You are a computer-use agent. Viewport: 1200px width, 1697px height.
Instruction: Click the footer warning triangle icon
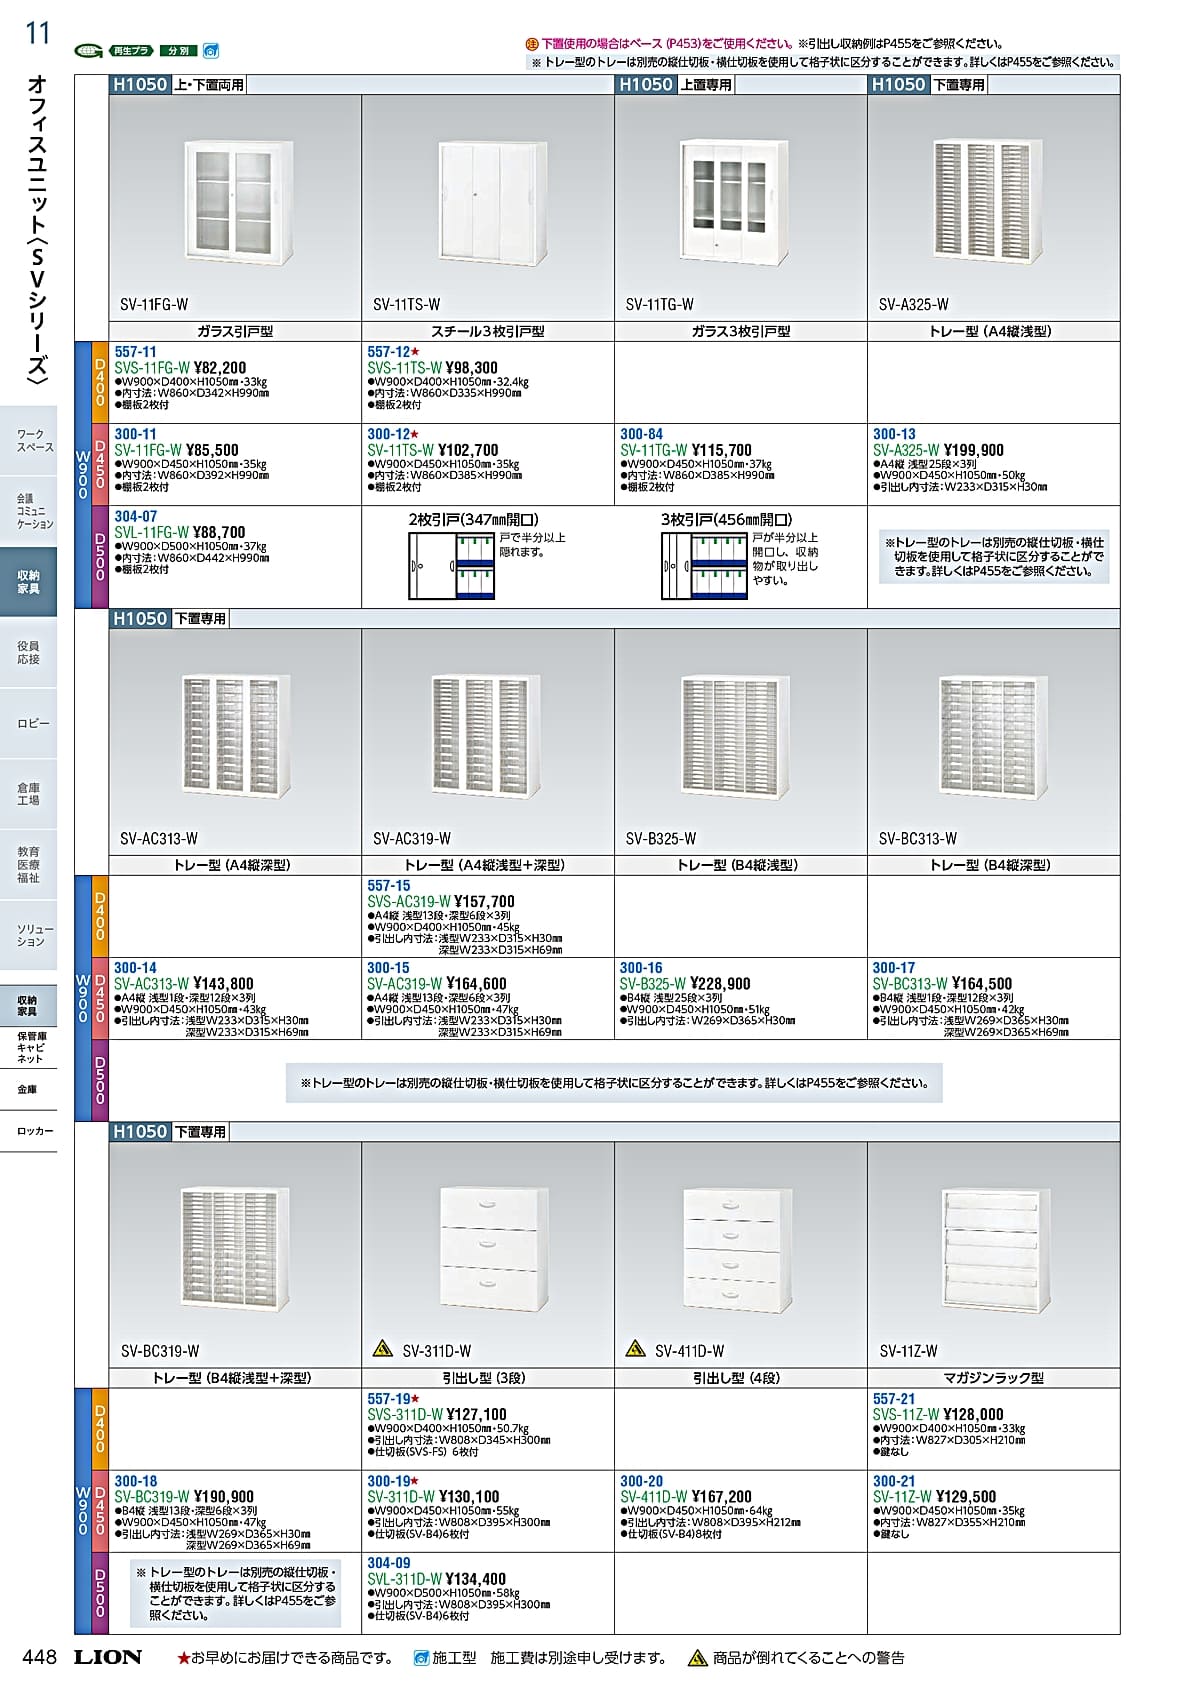(698, 1658)
